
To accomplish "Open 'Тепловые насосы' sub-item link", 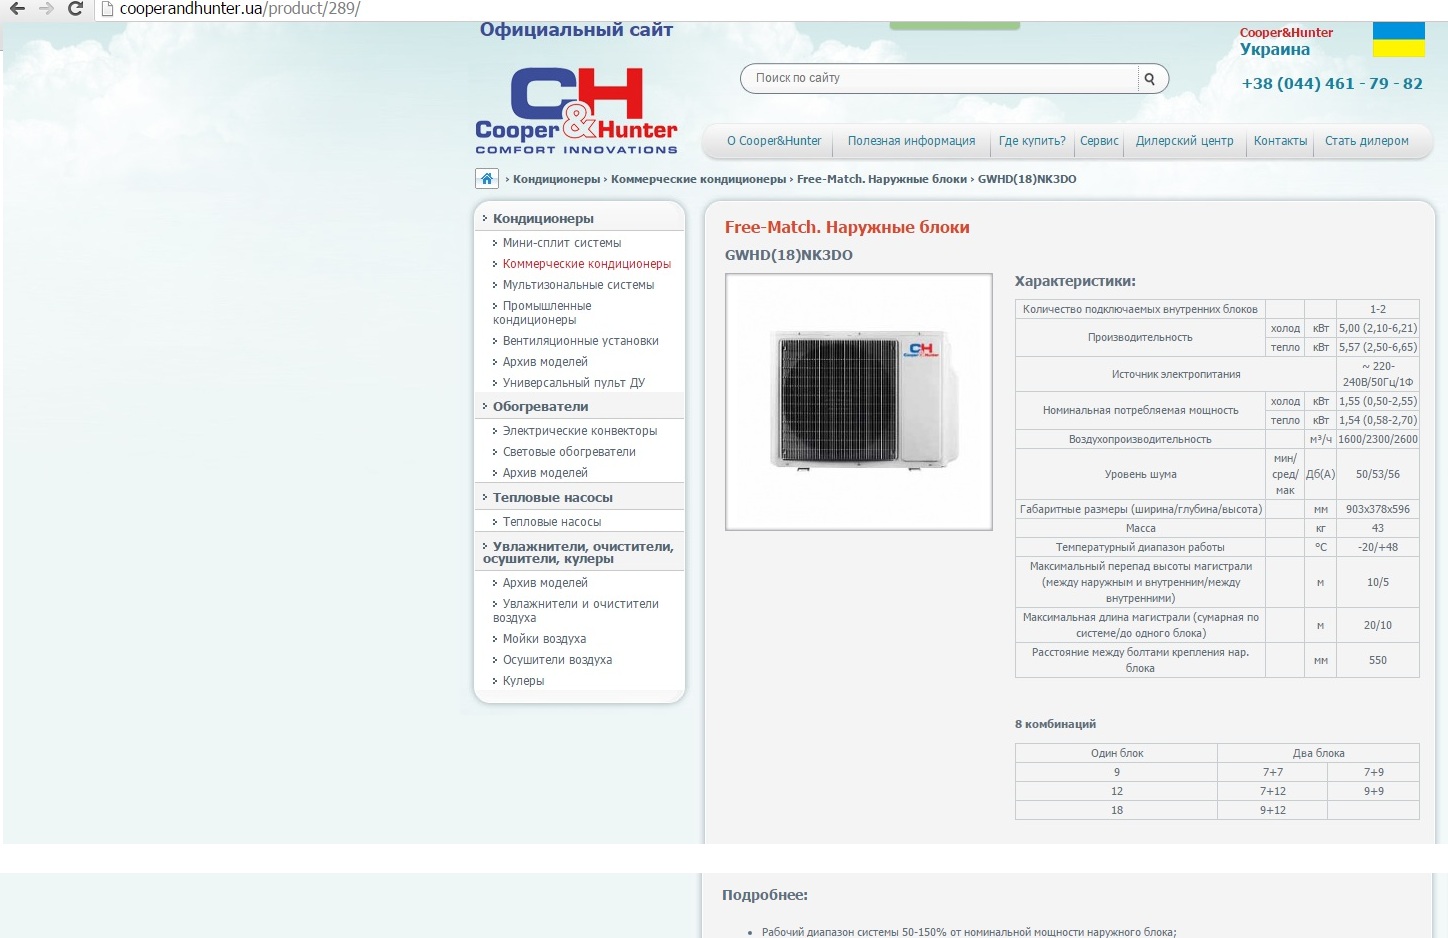I will point(551,522).
